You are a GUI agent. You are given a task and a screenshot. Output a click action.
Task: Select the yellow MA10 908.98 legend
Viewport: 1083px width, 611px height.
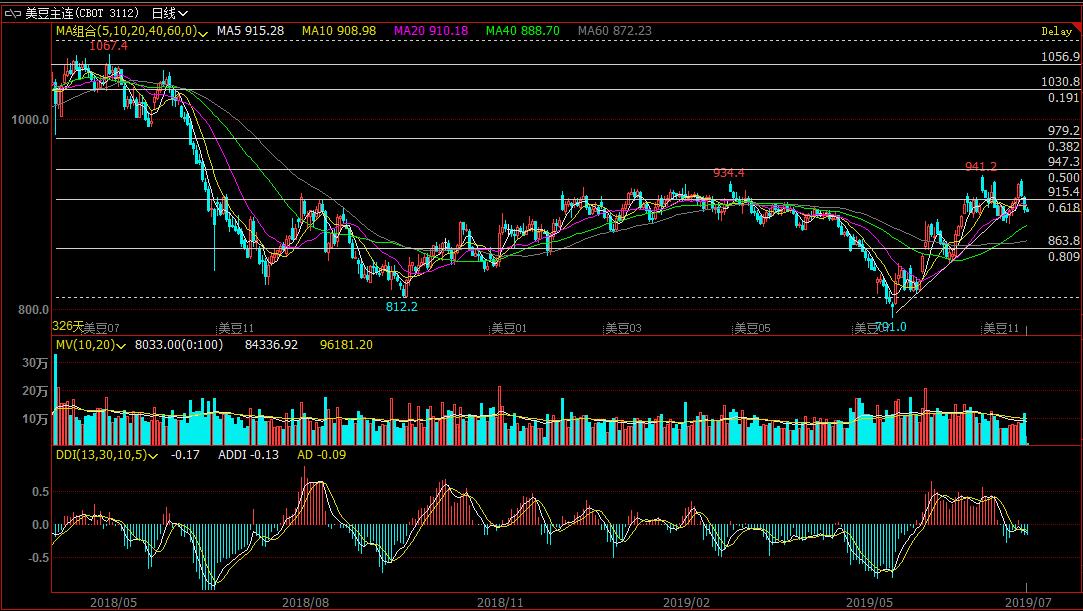(343, 31)
